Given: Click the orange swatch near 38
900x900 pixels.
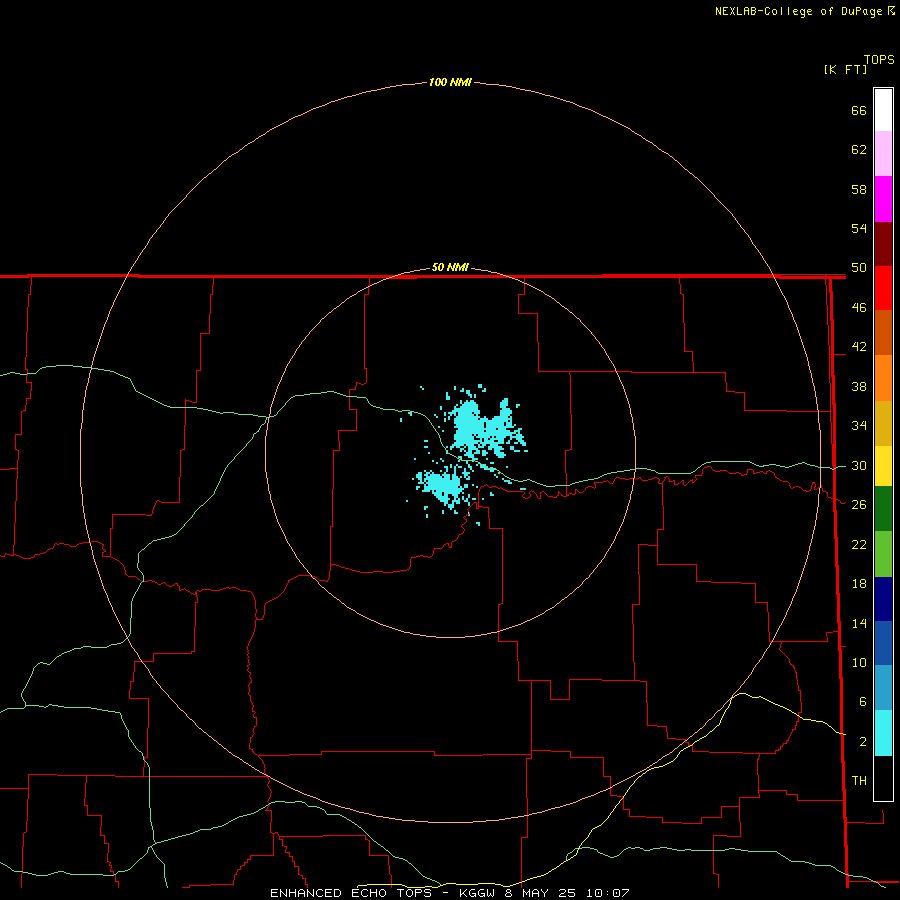Looking at the screenshot, I should [883, 378].
